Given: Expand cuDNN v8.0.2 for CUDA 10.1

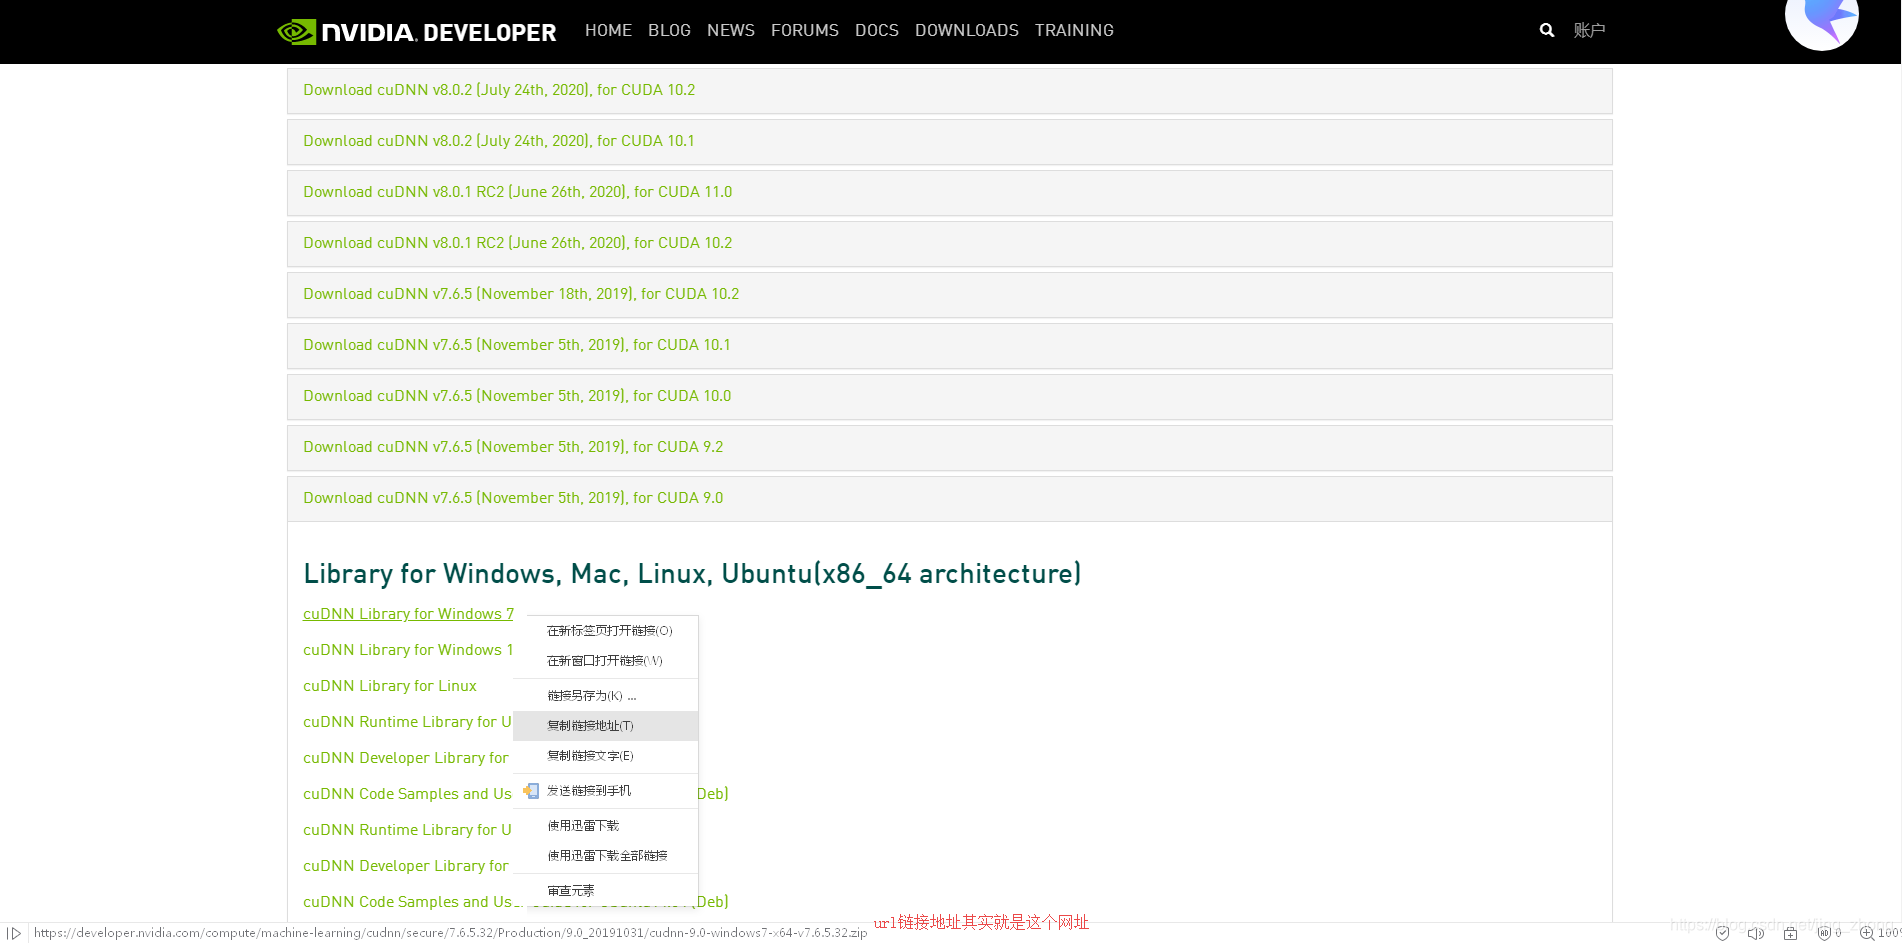Looking at the screenshot, I should pyautogui.click(x=949, y=142).
